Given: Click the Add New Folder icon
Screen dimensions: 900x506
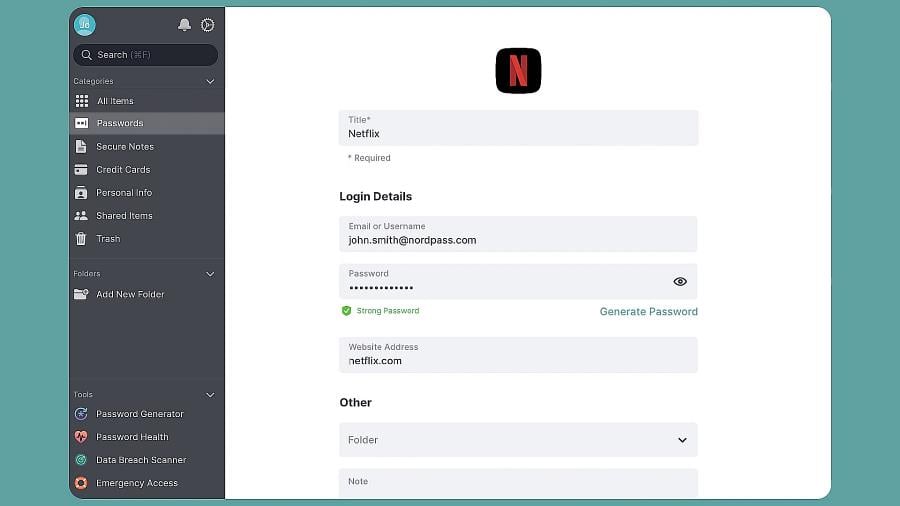Looking at the screenshot, I should [81, 294].
